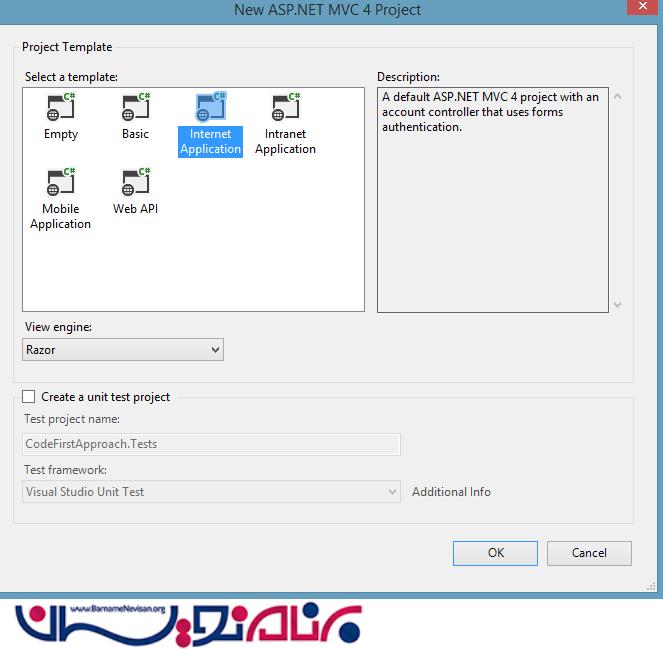
Task: Pick the Mobile Application template icon
Action: pos(61,182)
